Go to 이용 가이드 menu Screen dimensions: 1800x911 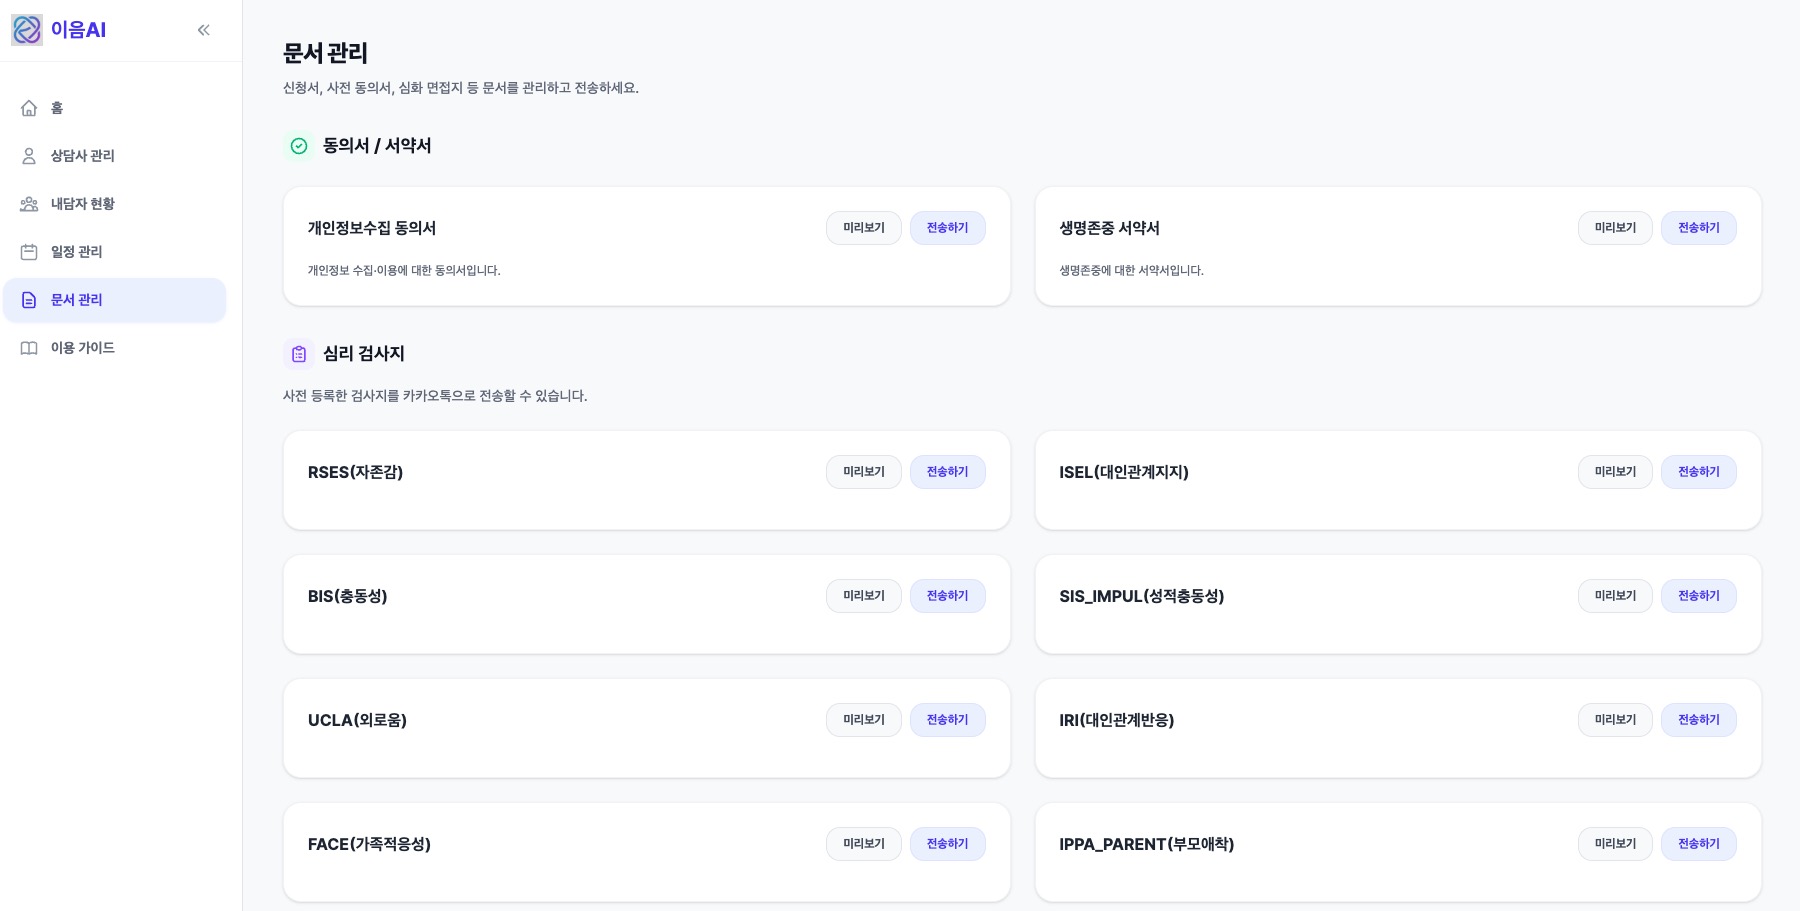(83, 348)
